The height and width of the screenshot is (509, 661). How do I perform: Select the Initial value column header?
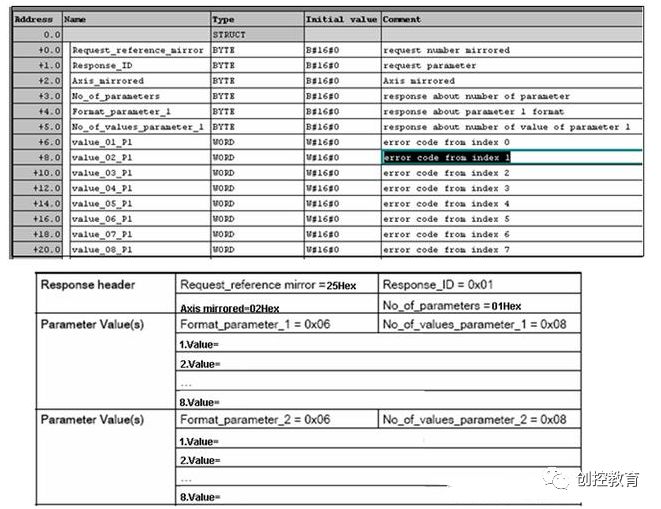point(343,19)
